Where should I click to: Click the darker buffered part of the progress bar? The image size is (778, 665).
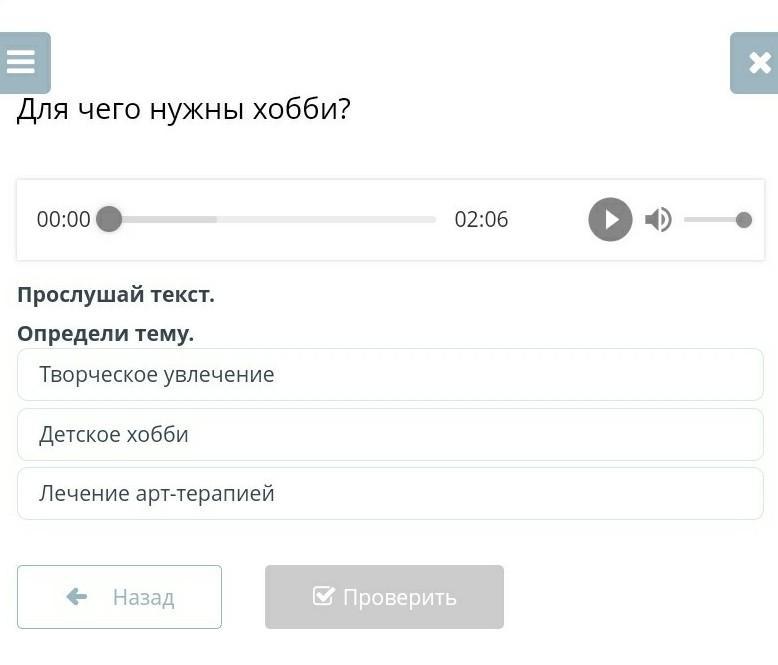tap(170, 219)
